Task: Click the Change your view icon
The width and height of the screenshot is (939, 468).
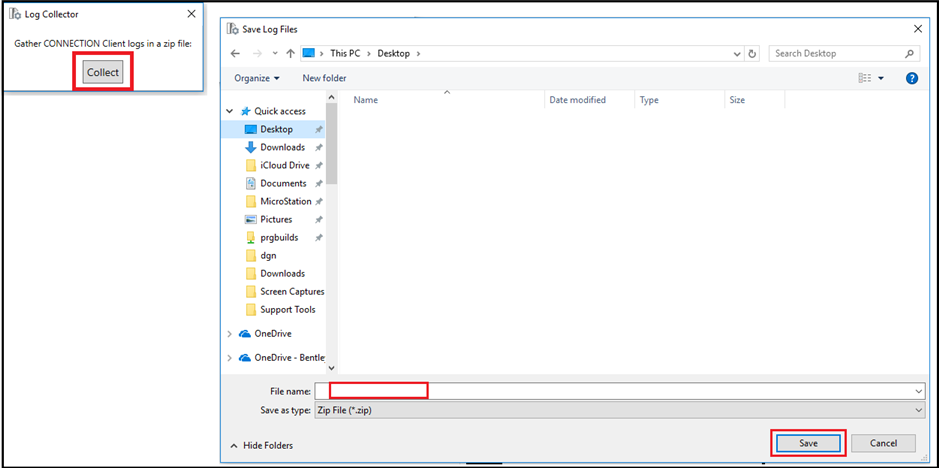Action: (864, 78)
